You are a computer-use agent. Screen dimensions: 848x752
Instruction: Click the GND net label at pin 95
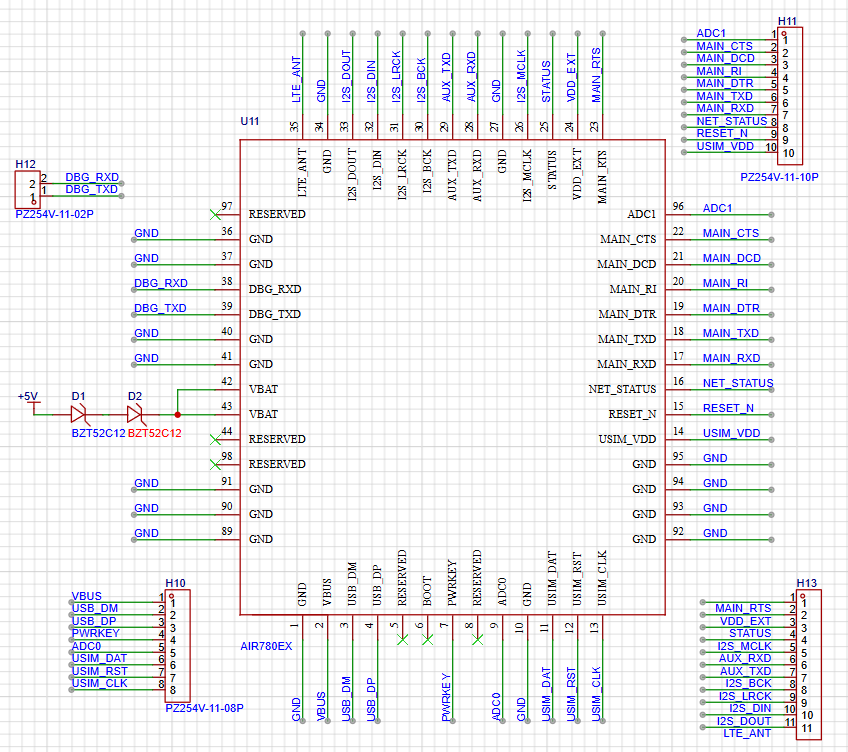click(715, 458)
